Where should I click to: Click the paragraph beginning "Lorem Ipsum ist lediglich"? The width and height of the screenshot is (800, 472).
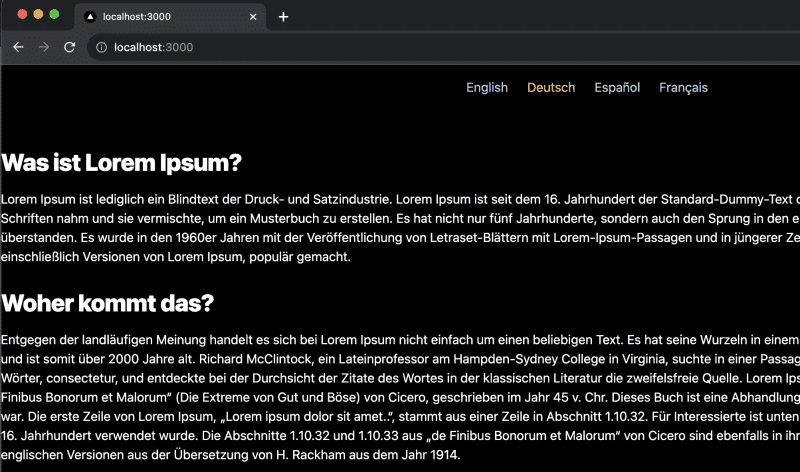[x=400, y=228]
